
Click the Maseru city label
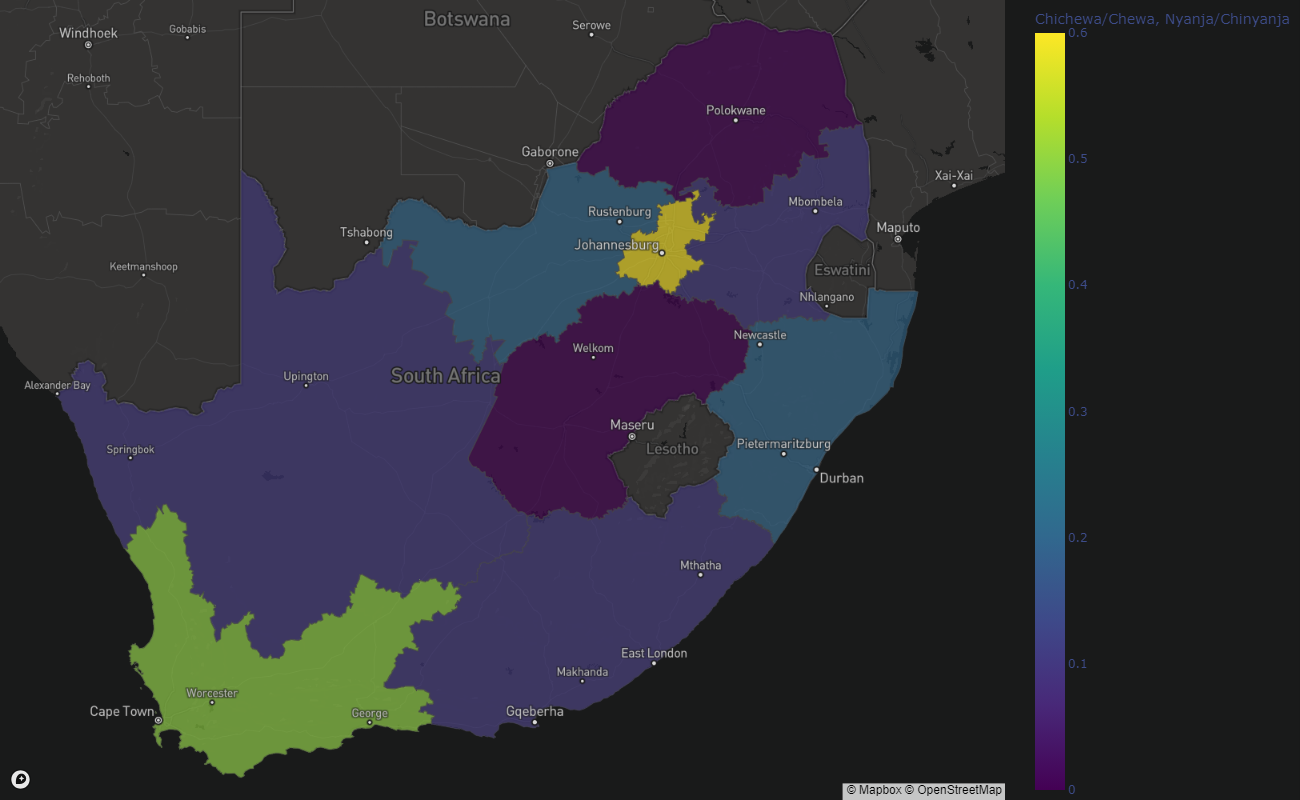pos(632,425)
